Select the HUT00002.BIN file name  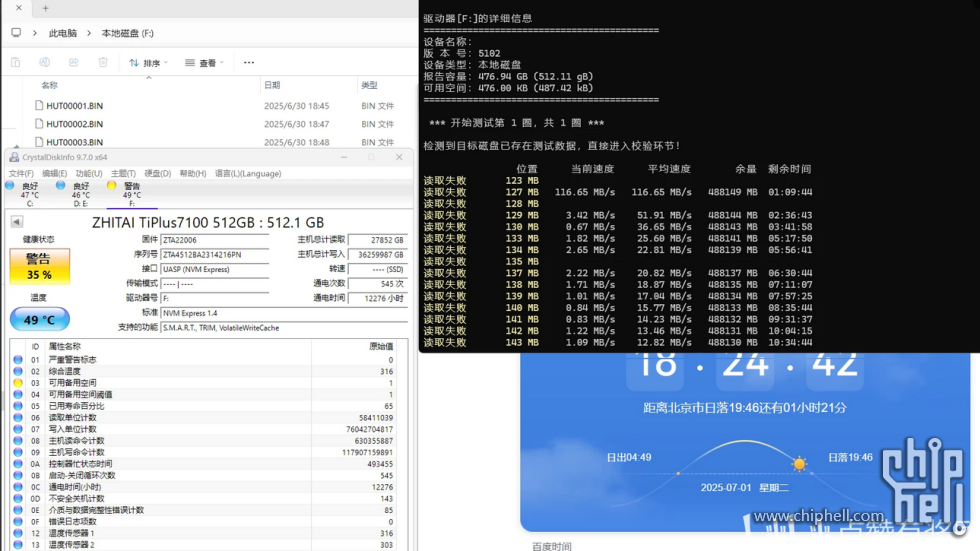click(74, 124)
